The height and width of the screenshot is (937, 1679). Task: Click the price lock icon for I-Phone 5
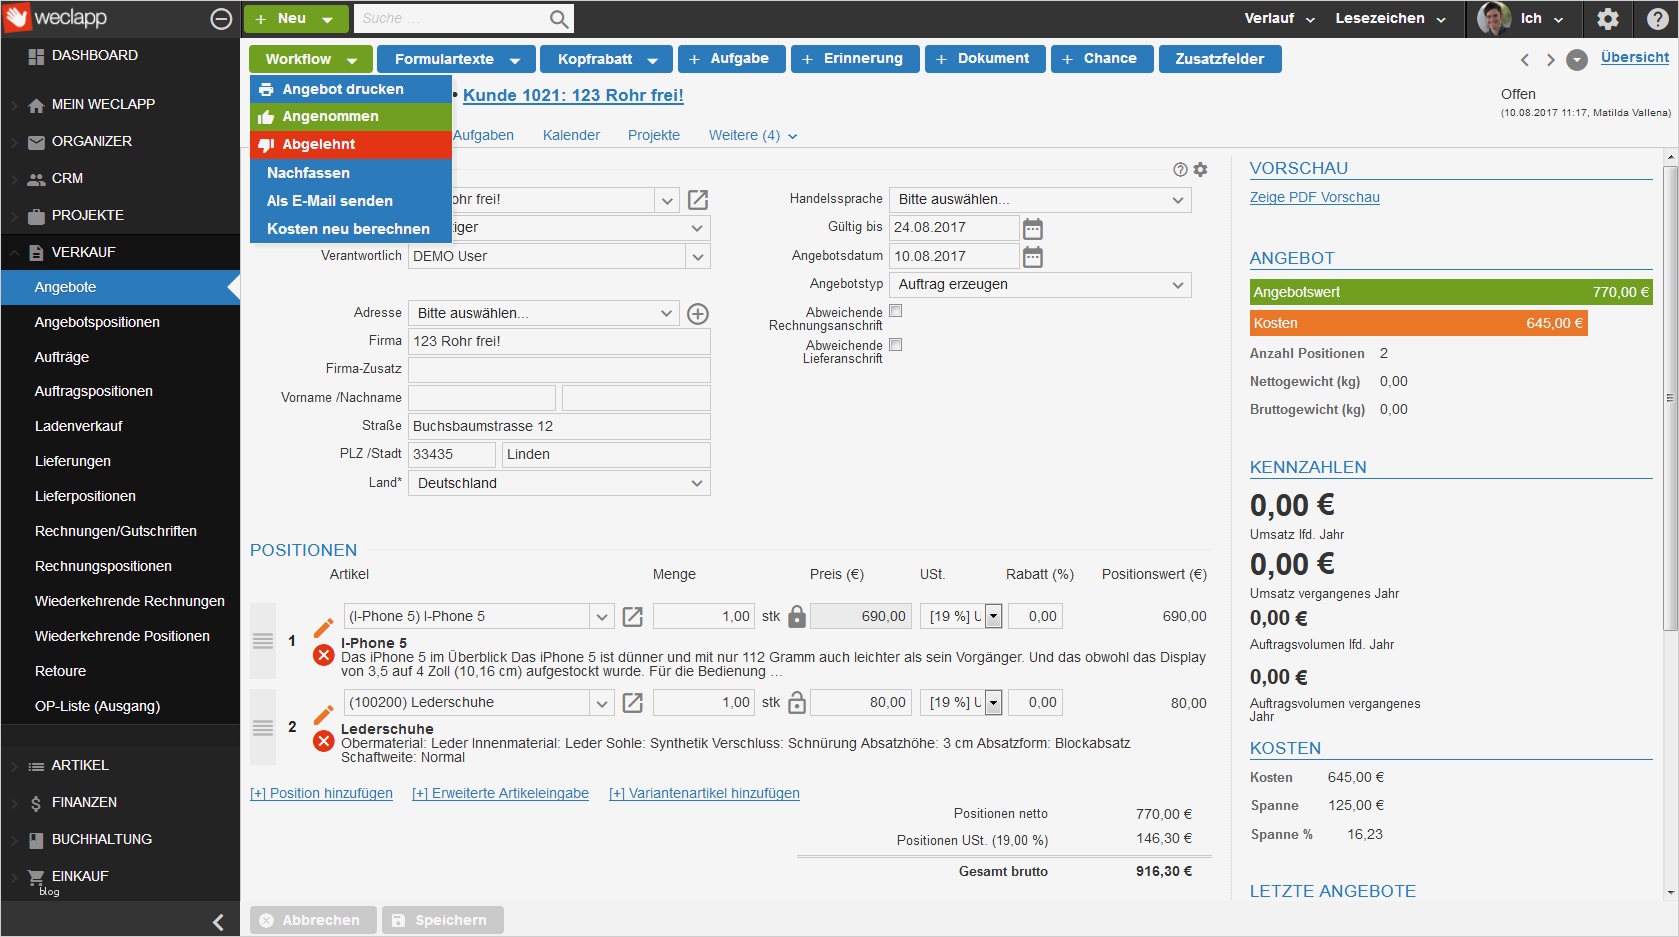click(797, 617)
